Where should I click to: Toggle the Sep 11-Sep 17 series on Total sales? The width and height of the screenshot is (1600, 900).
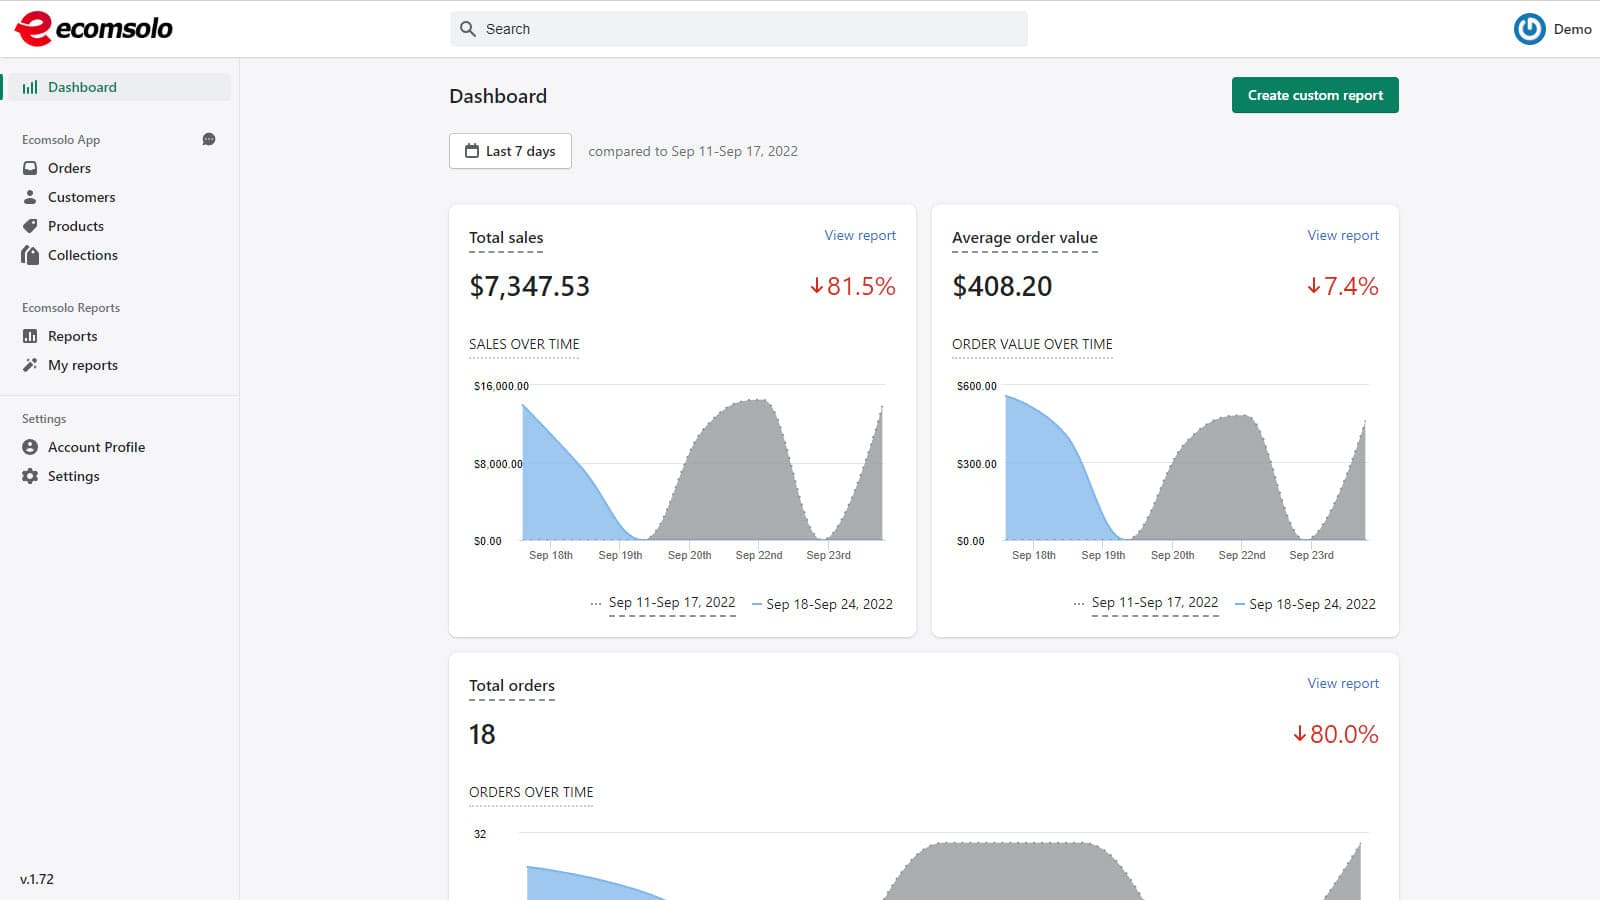click(670, 603)
